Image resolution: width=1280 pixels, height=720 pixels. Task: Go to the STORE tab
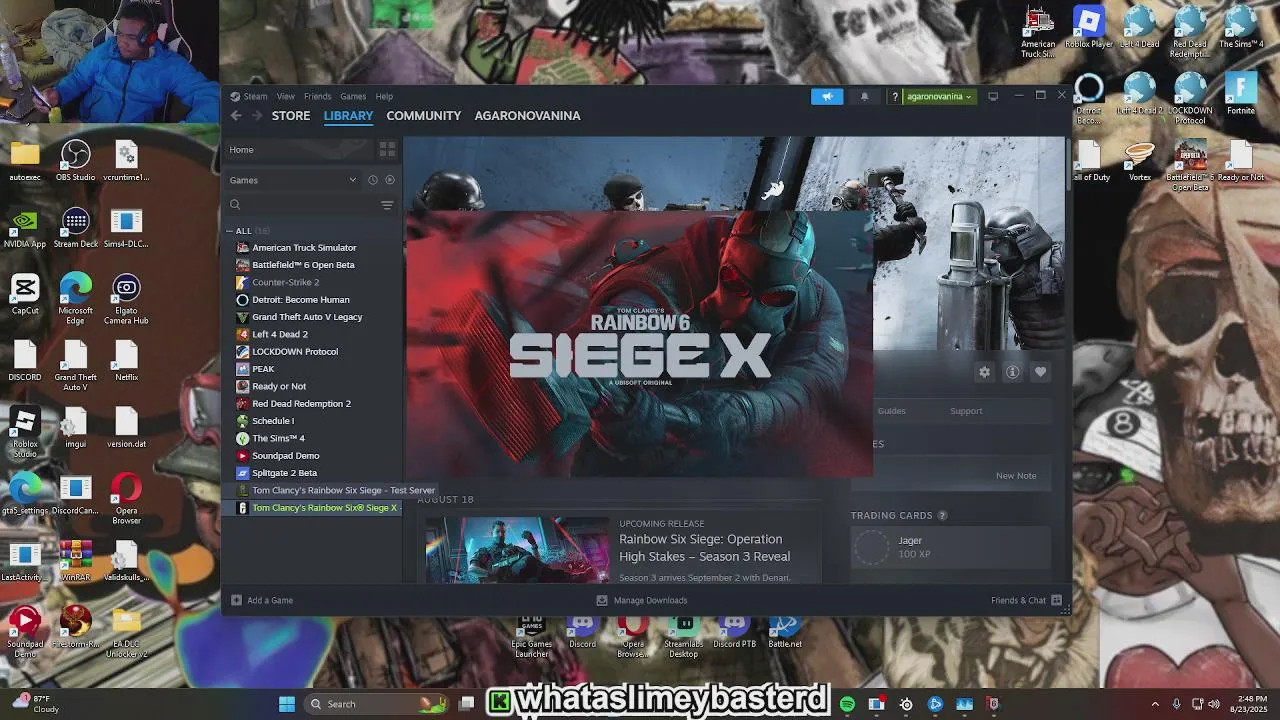click(x=291, y=116)
